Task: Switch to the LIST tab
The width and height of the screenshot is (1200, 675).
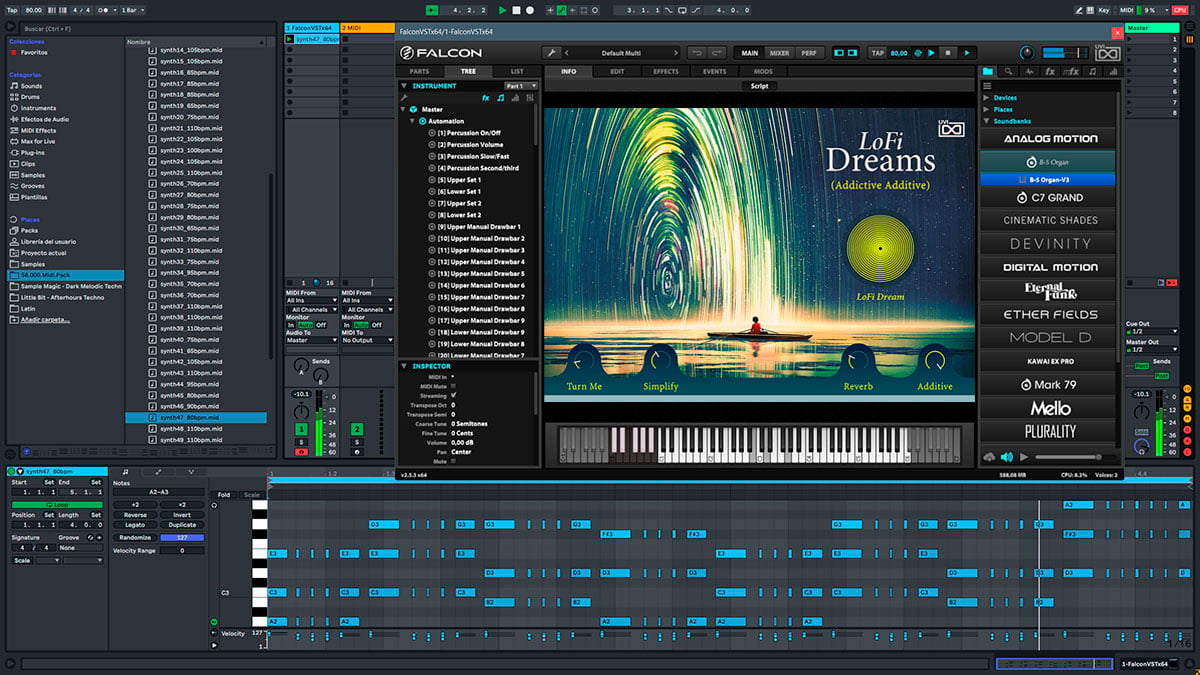Action: [516, 72]
